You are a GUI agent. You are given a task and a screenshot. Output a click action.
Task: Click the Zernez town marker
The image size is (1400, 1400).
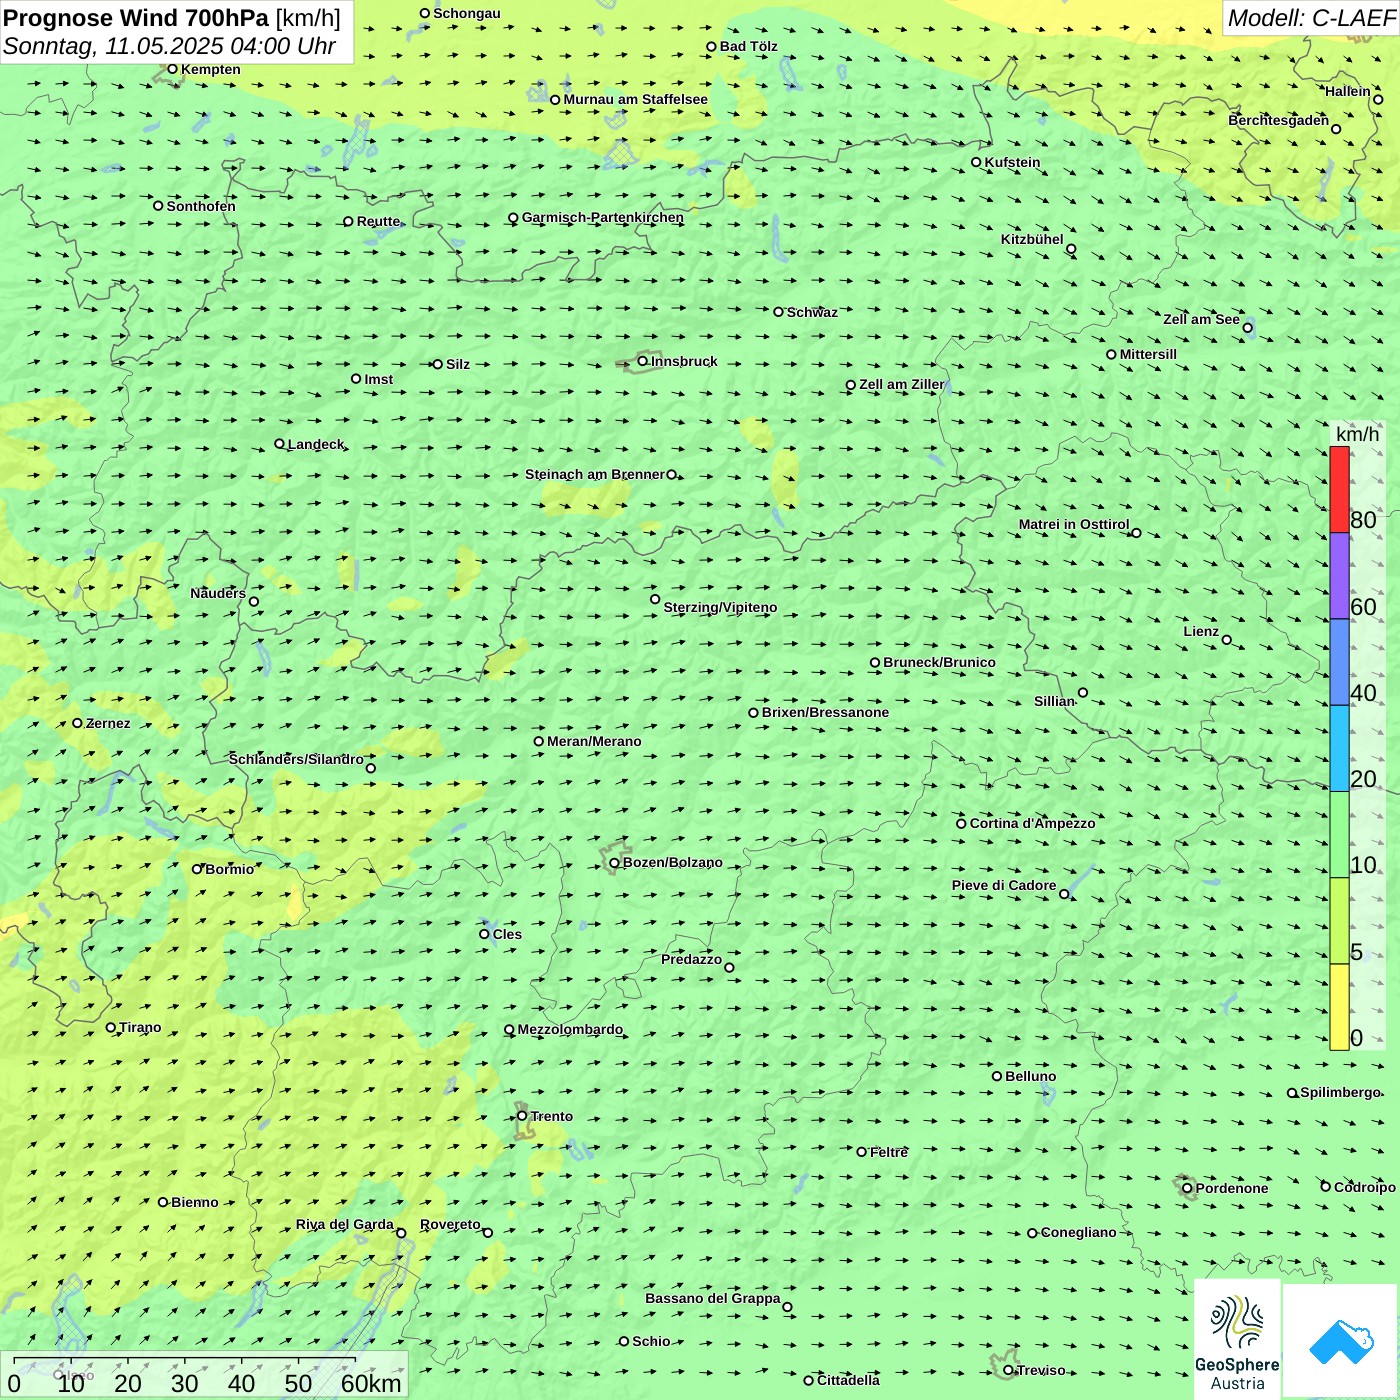pyautogui.click(x=77, y=723)
